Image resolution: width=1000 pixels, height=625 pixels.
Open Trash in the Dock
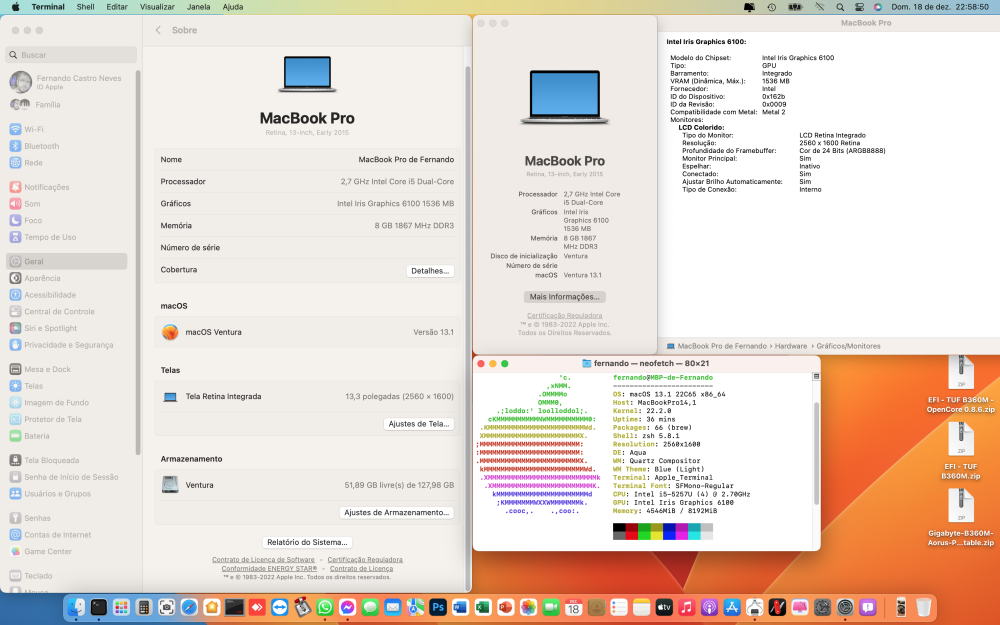point(923,607)
